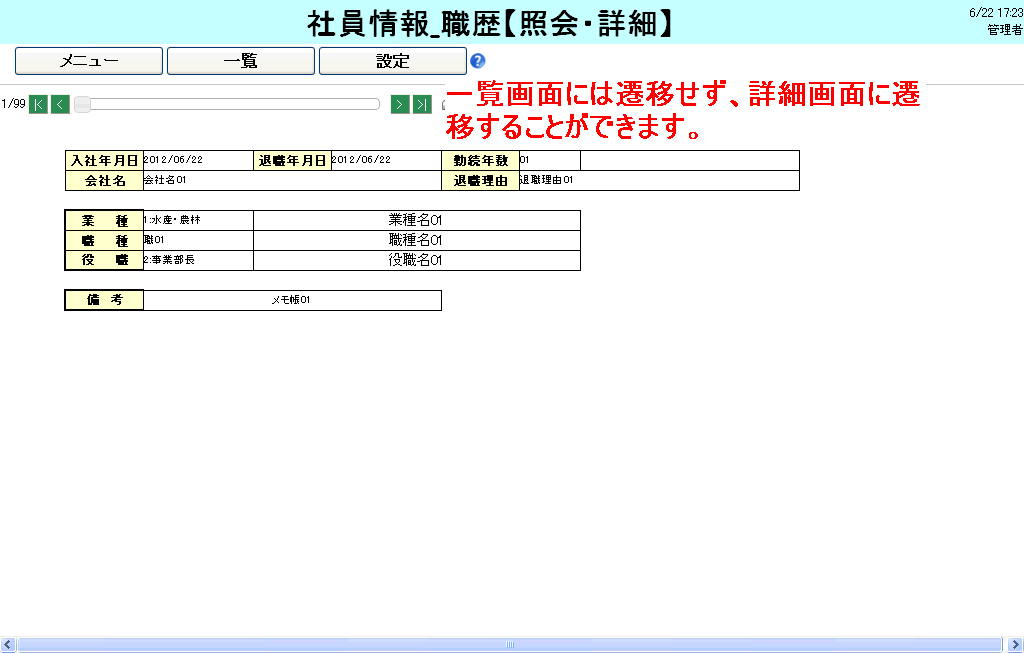The image size is (1024, 653).
Task: Click the 勤続年数 field value
Action: 549,160
